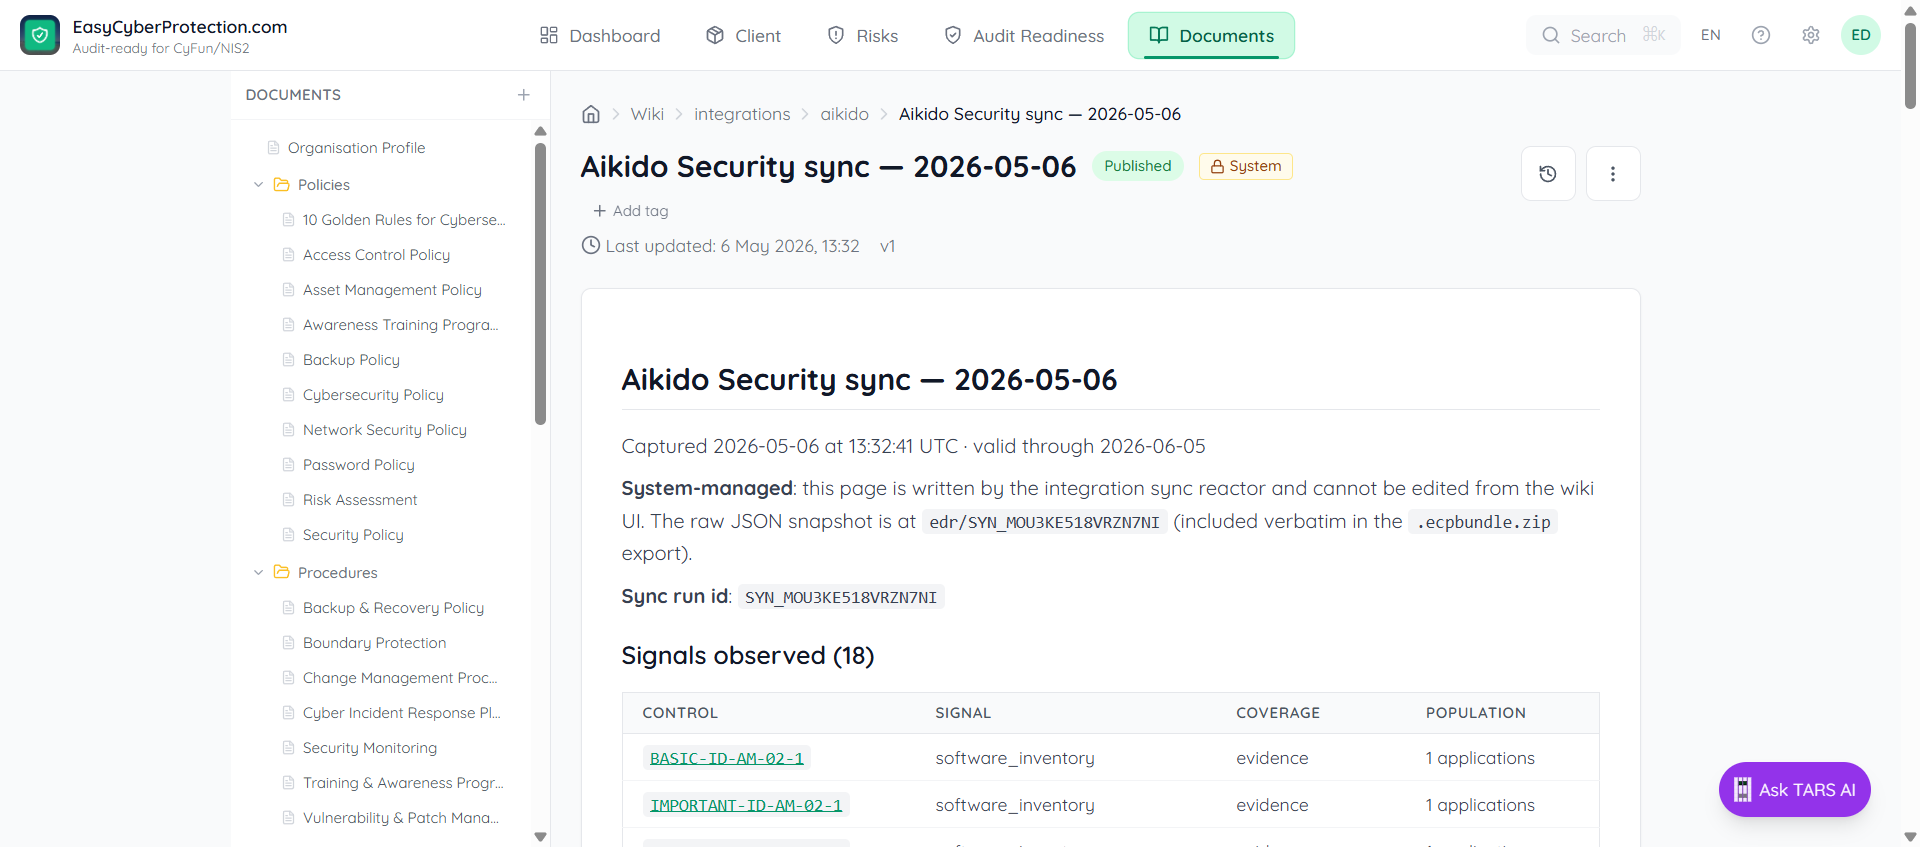The image size is (1920, 847).
Task: Open the settings gear icon
Action: pyautogui.click(x=1811, y=35)
